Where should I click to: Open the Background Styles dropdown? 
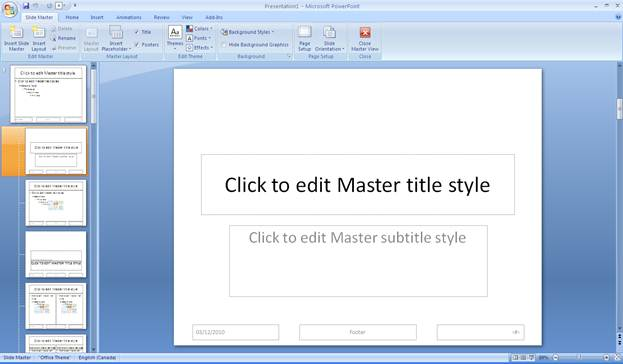pos(248,32)
